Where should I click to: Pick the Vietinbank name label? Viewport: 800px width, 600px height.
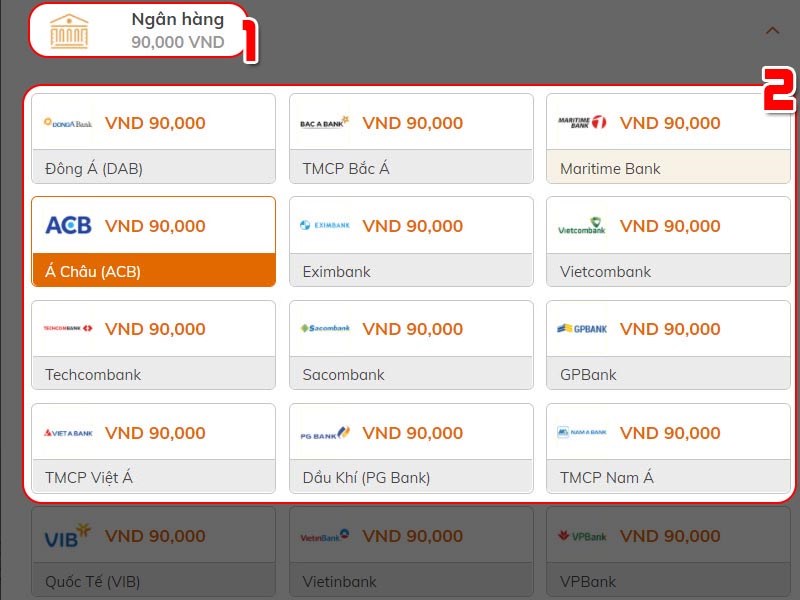click(339, 581)
